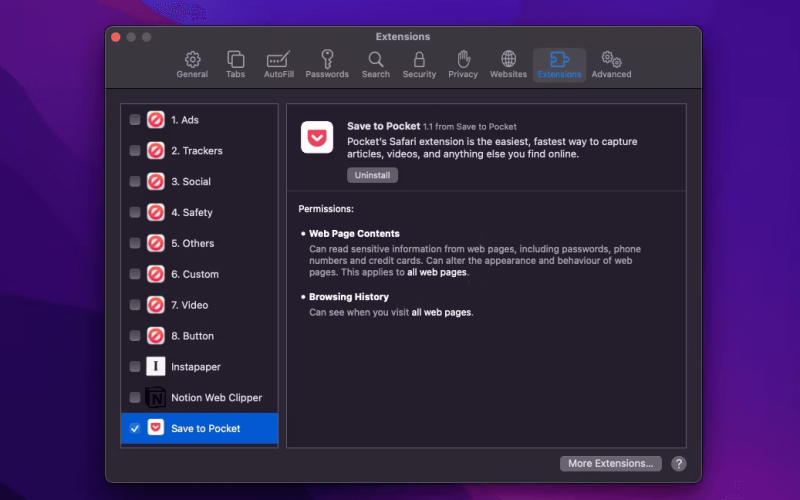Click the blocker icon beside 5. Others

coord(156,243)
